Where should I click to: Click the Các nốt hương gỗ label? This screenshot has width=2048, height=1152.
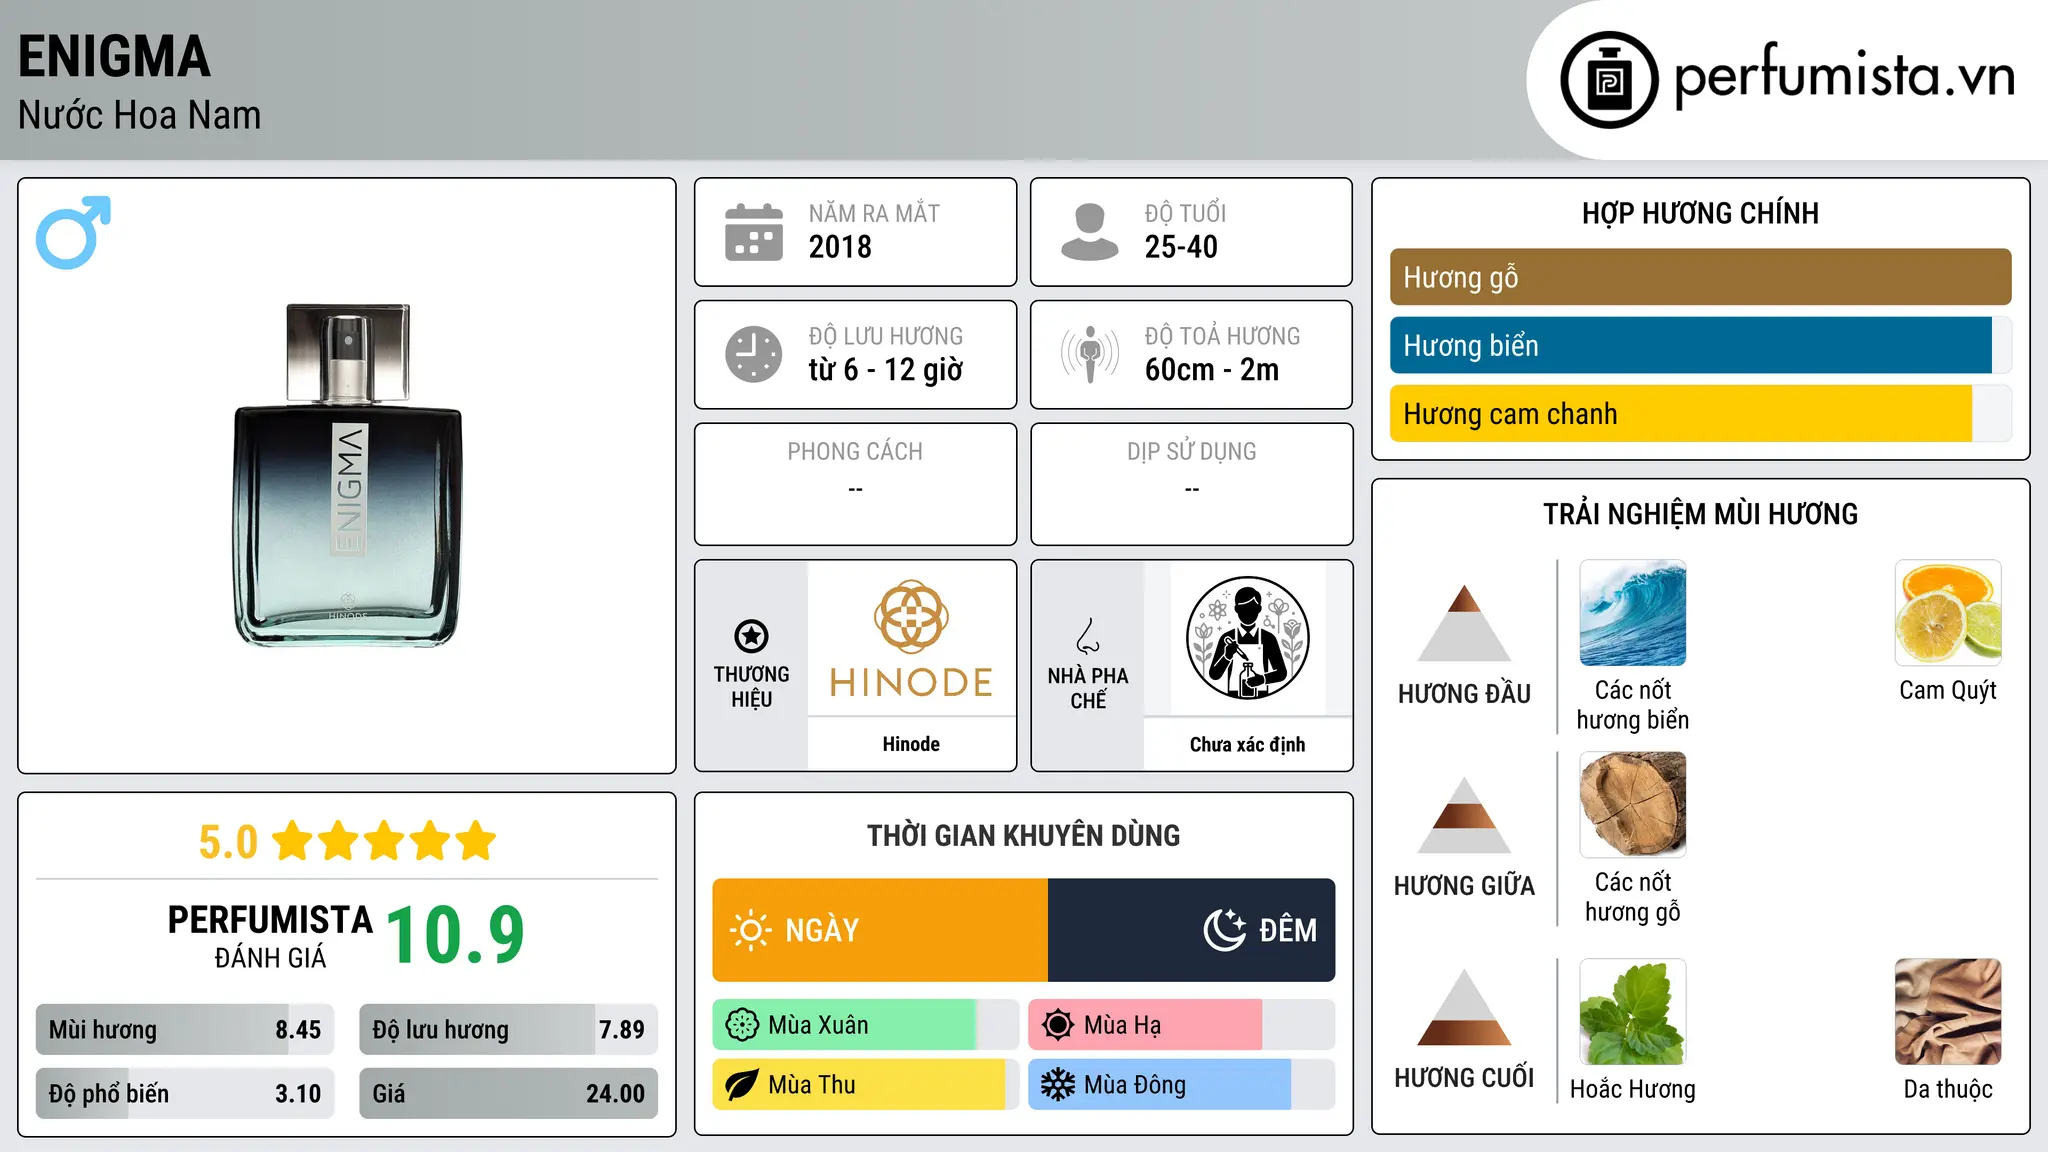(x=1633, y=897)
